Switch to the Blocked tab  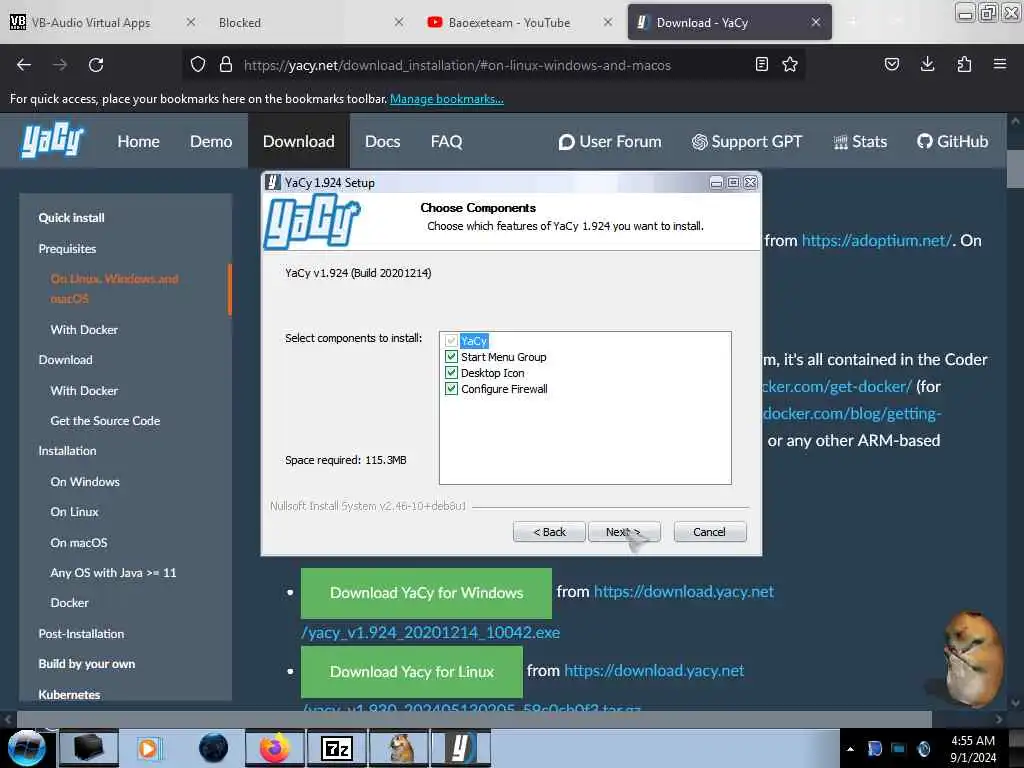[x=240, y=22]
